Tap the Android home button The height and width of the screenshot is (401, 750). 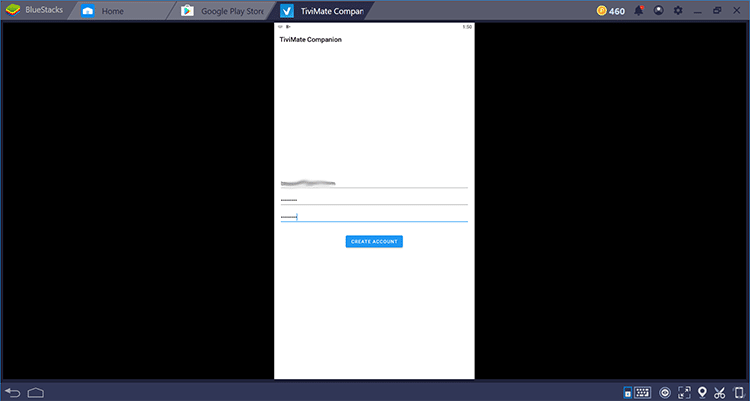35,393
